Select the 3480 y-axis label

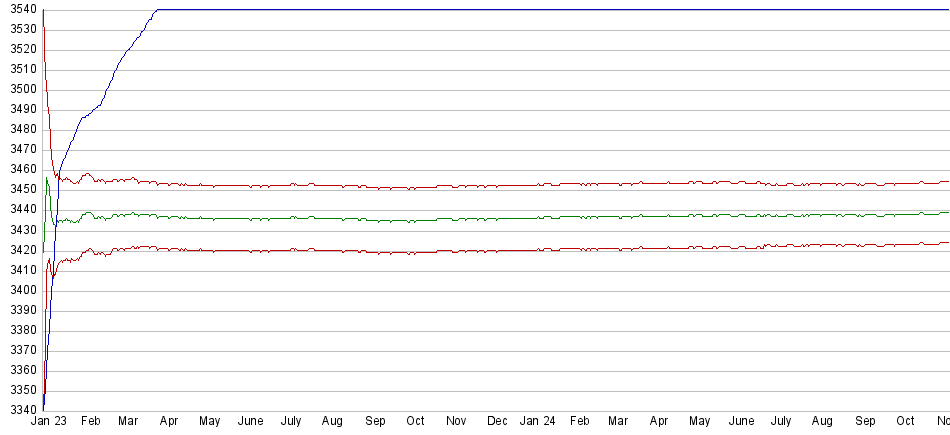(20, 129)
